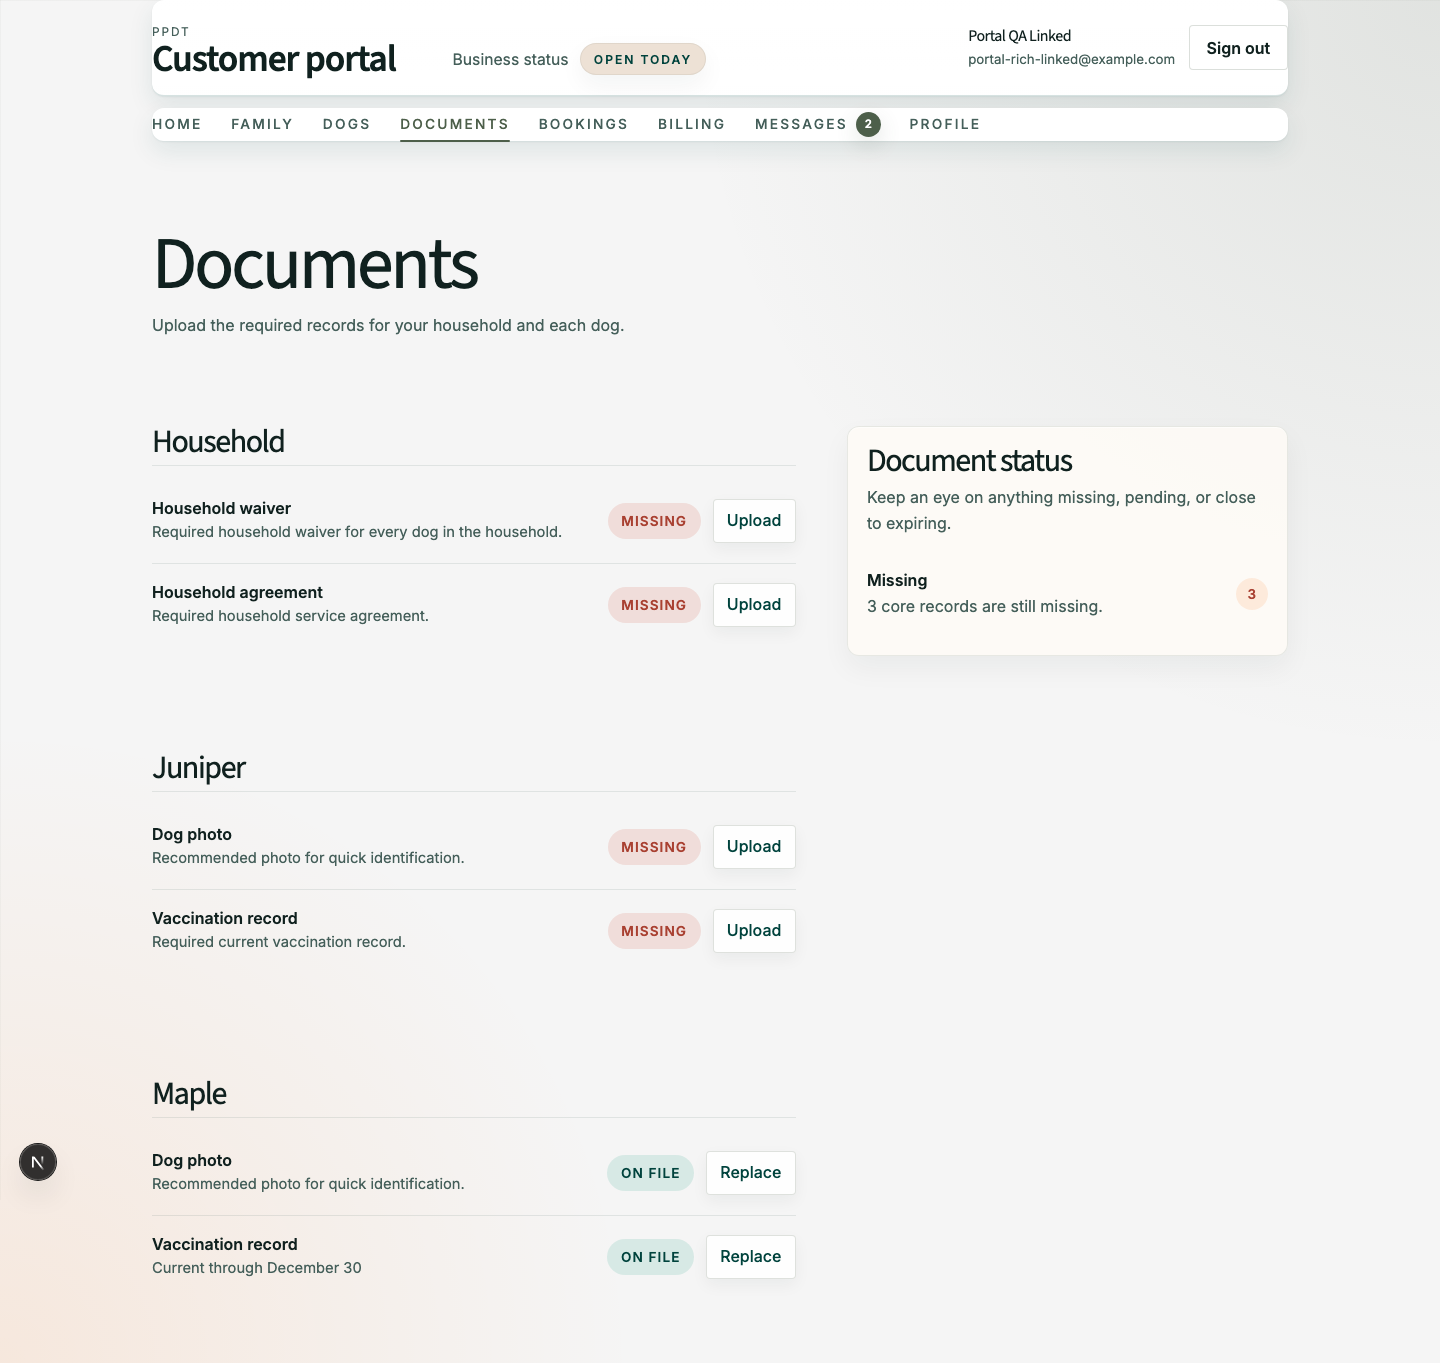The image size is (1440, 1363).
Task: Click the On File badge for Maple's dog photo
Action: click(650, 1173)
